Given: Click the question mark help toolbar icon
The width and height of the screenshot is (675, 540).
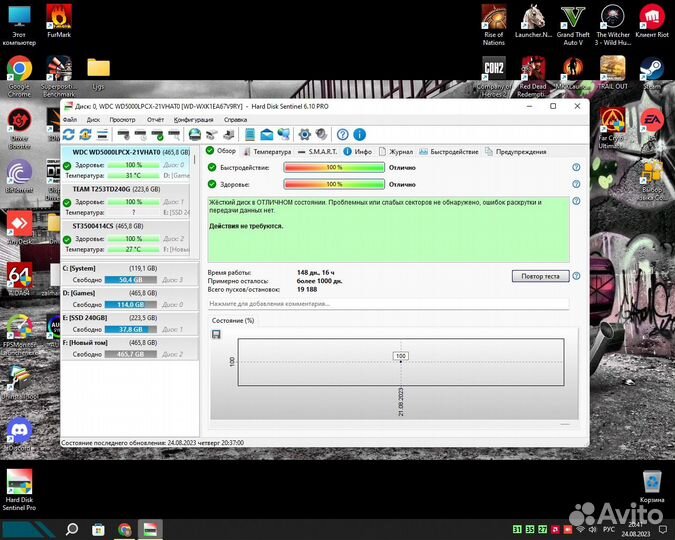Looking at the screenshot, I should pos(342,135).
